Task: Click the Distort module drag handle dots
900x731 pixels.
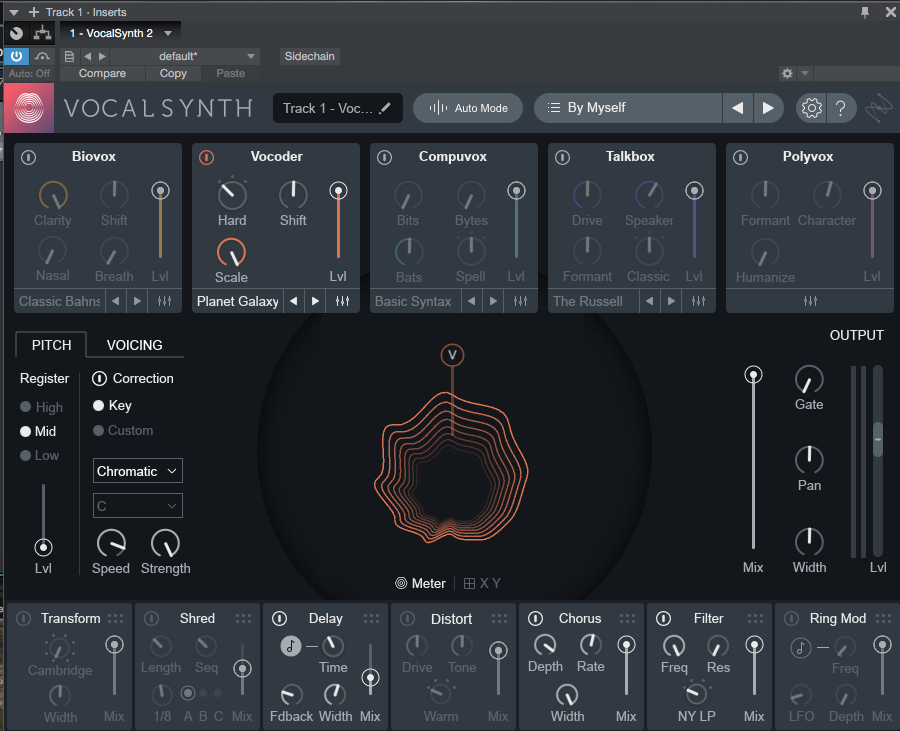Action: point(499,618)
